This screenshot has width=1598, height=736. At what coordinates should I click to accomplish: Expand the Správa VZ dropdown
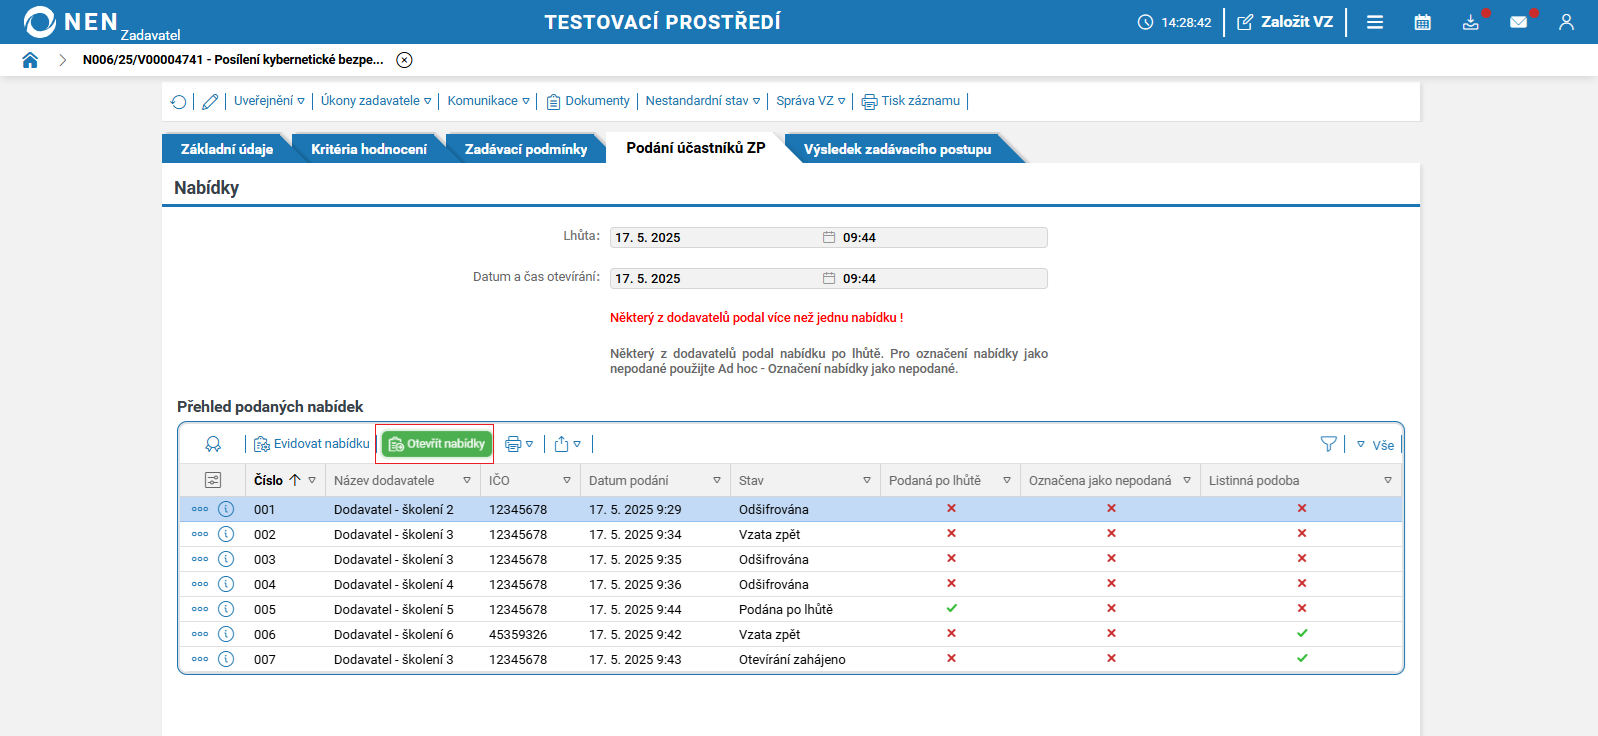tap(811, 101)
